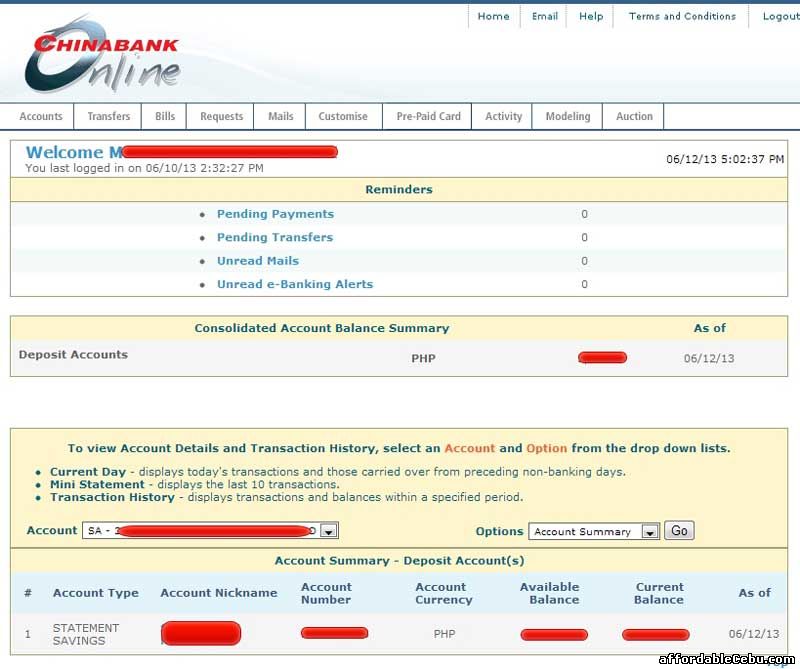The height and width of the screenshot is (669, 800).
Task: Click the Current Balance column header
Action: (659, 593)
